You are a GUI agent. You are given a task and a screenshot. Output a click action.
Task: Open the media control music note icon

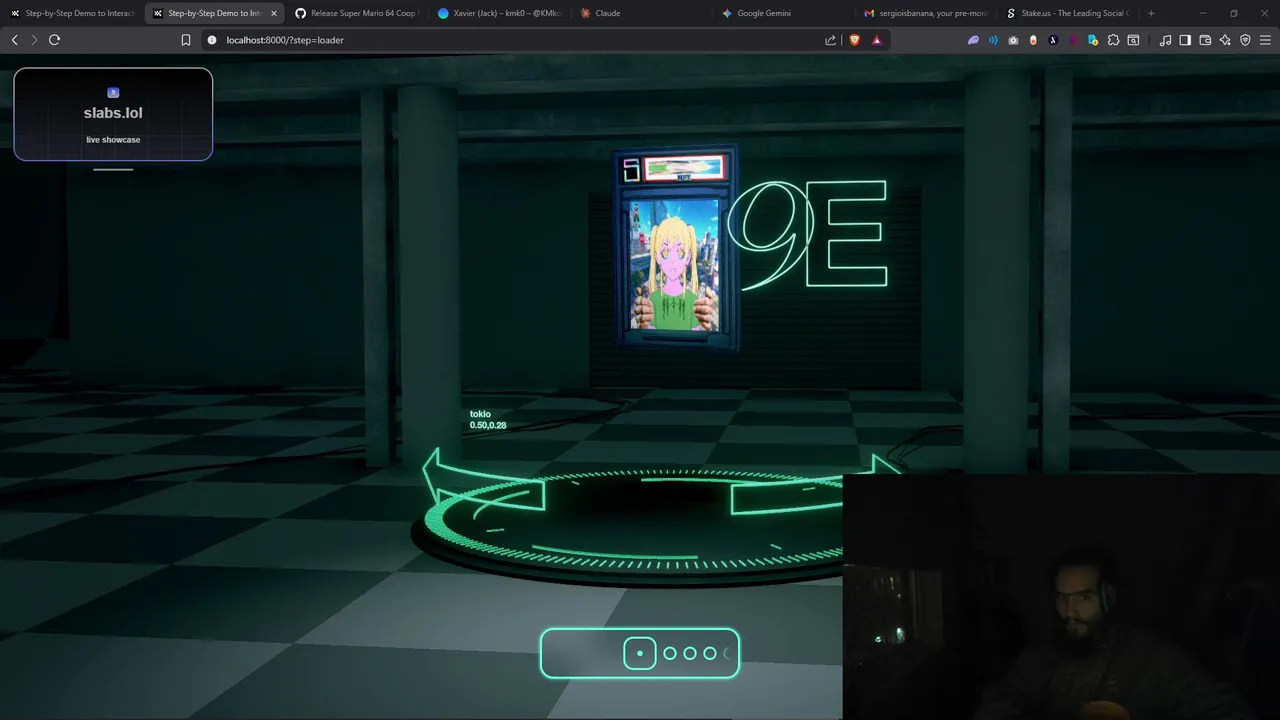click(1165, 40)
